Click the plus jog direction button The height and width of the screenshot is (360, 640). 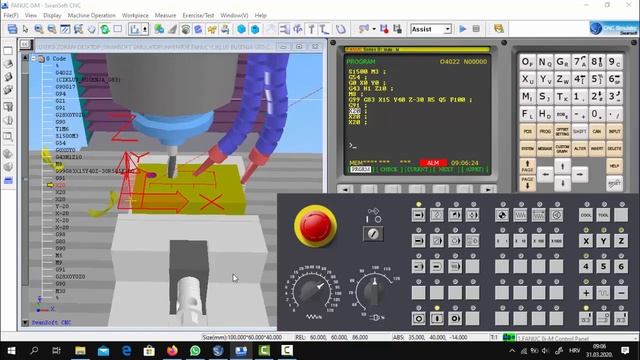click(586, 293)
